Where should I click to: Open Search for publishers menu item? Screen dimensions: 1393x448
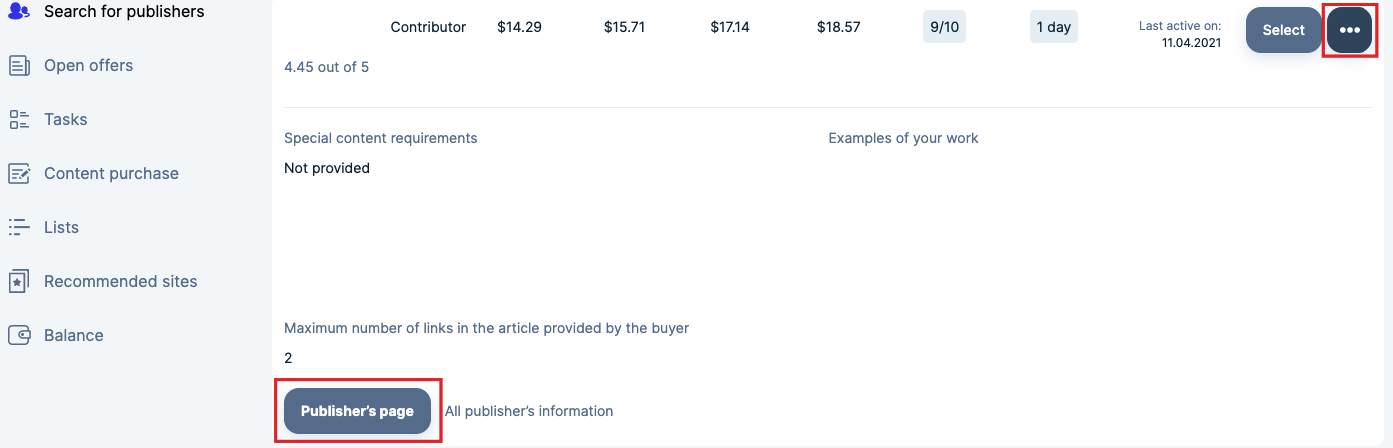coord(124,12)
